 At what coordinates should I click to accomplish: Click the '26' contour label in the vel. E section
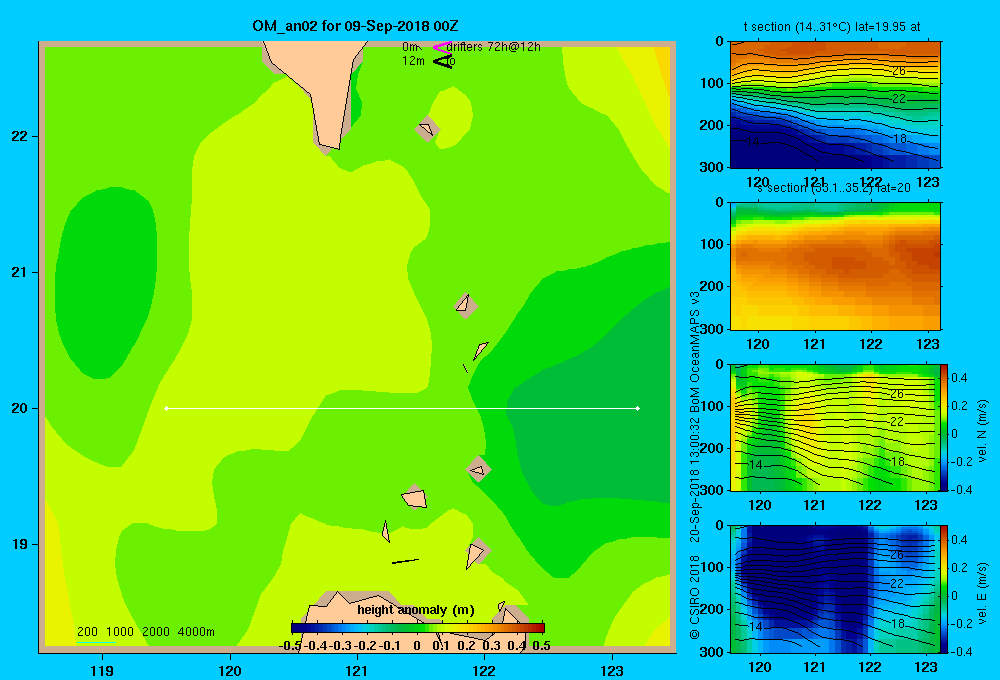point(897,555)
